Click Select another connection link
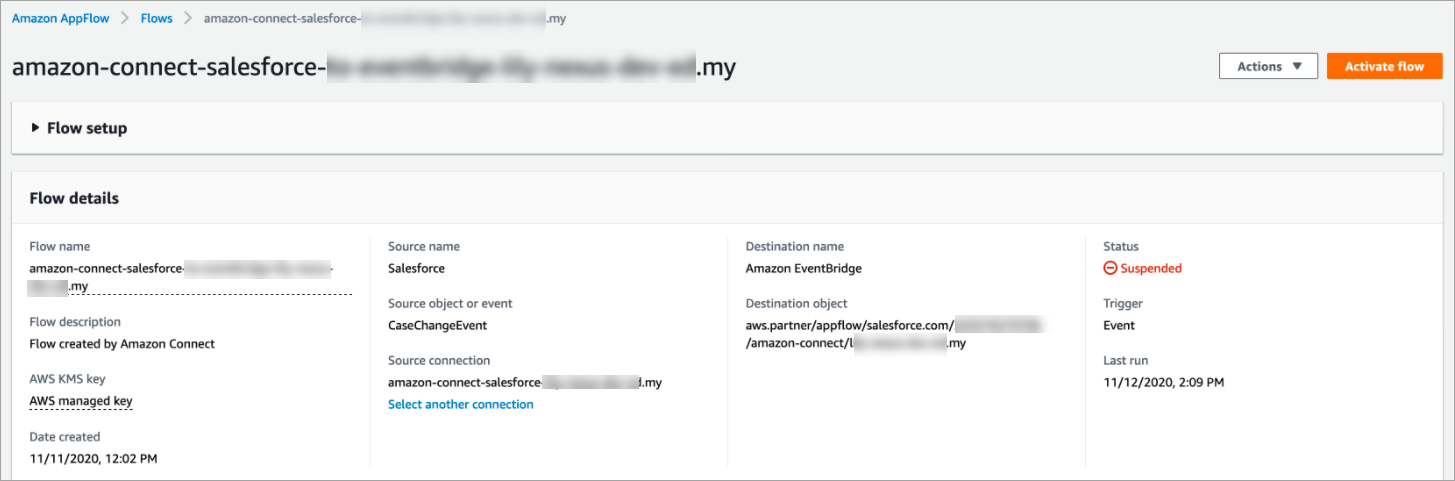The image size is (1455, 481). click(x=460, y=404)
